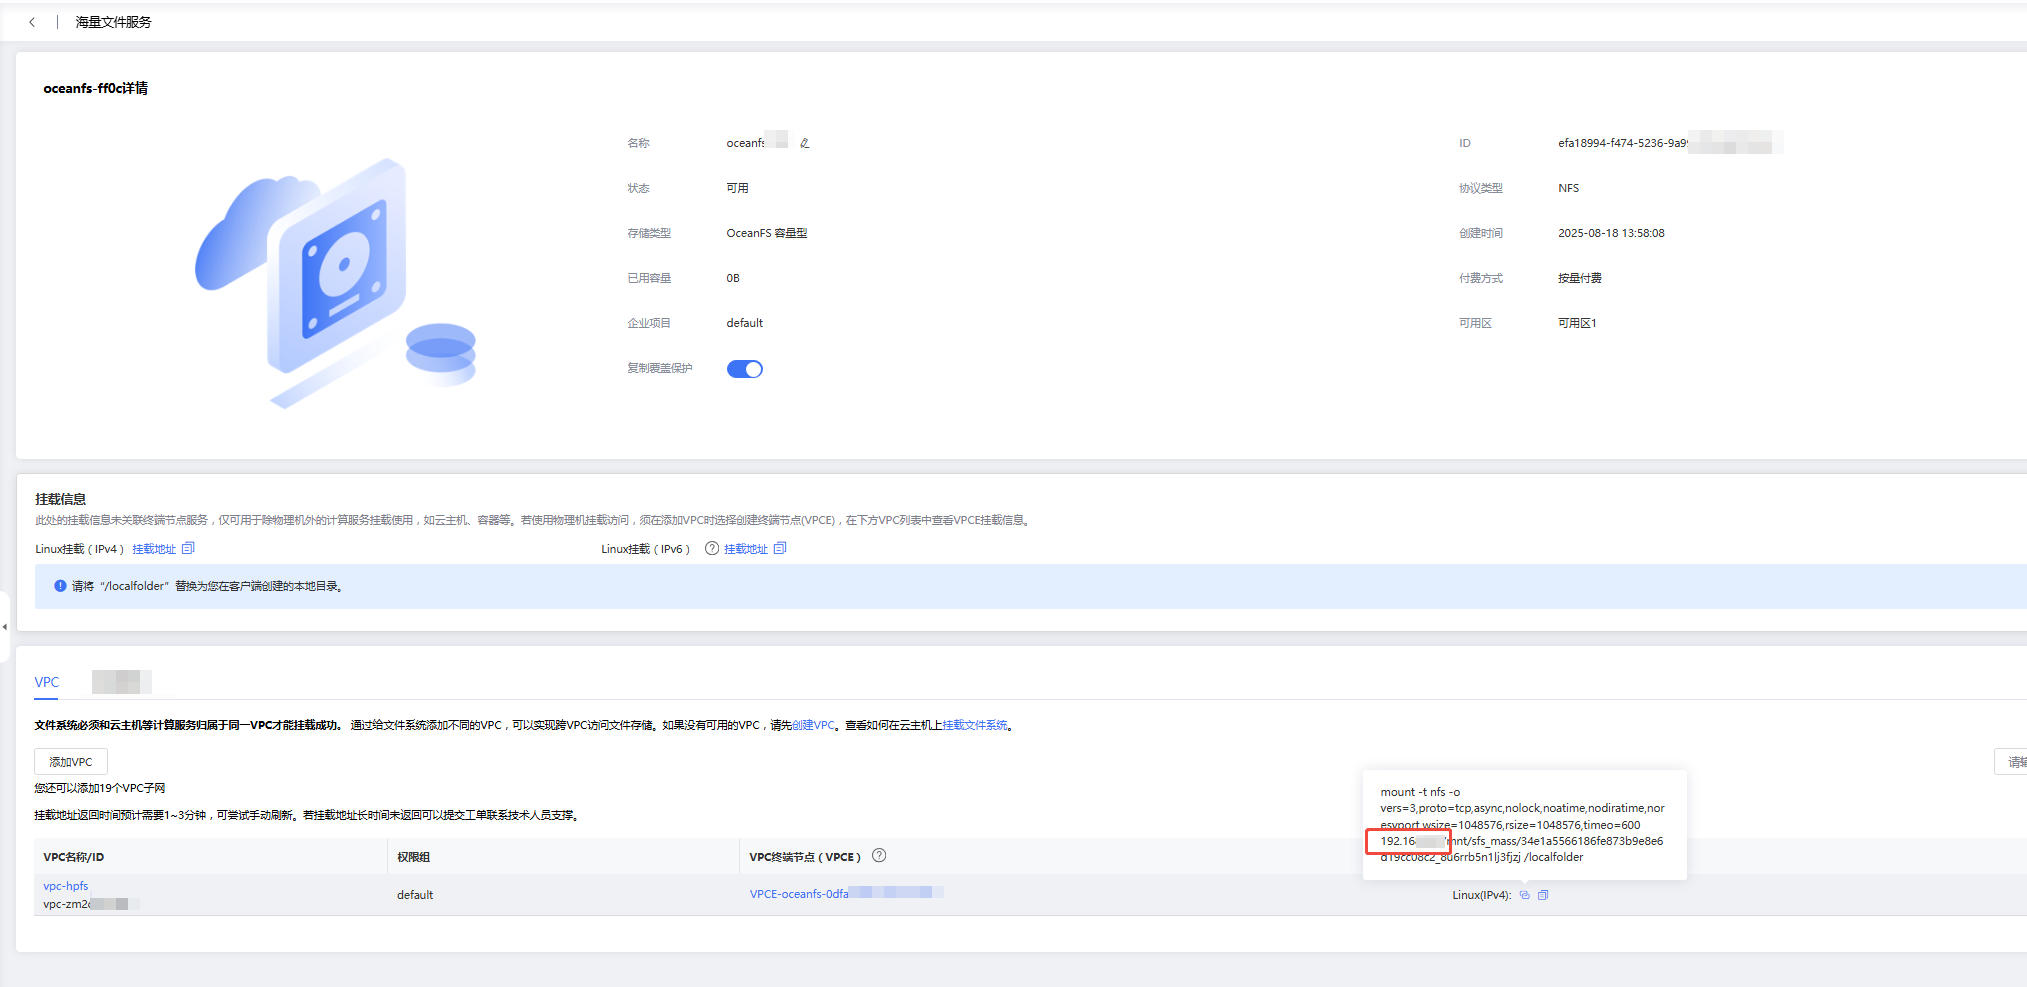Toggle the 复制覆盖保护 switch
2027x987 pixels.
[745, 369]
